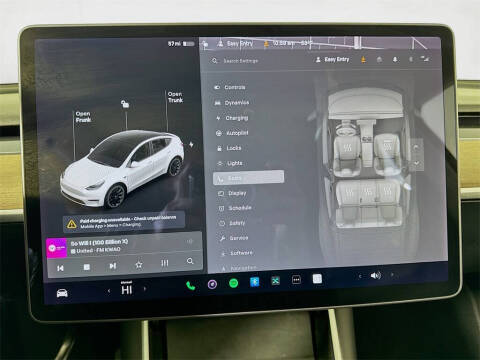The width and height of the screenshot is (480, 360).
Task: Open the paid charging unavailable warning
Action: [x=124, y=222]
